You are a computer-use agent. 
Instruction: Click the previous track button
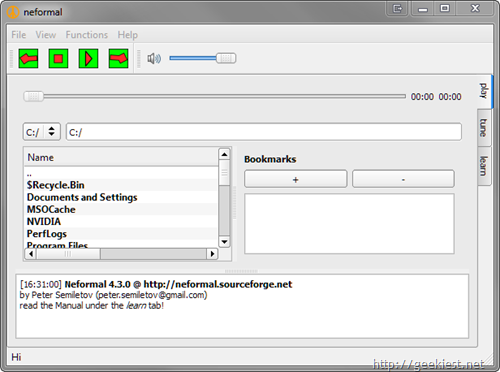click(x=28, y=59)
